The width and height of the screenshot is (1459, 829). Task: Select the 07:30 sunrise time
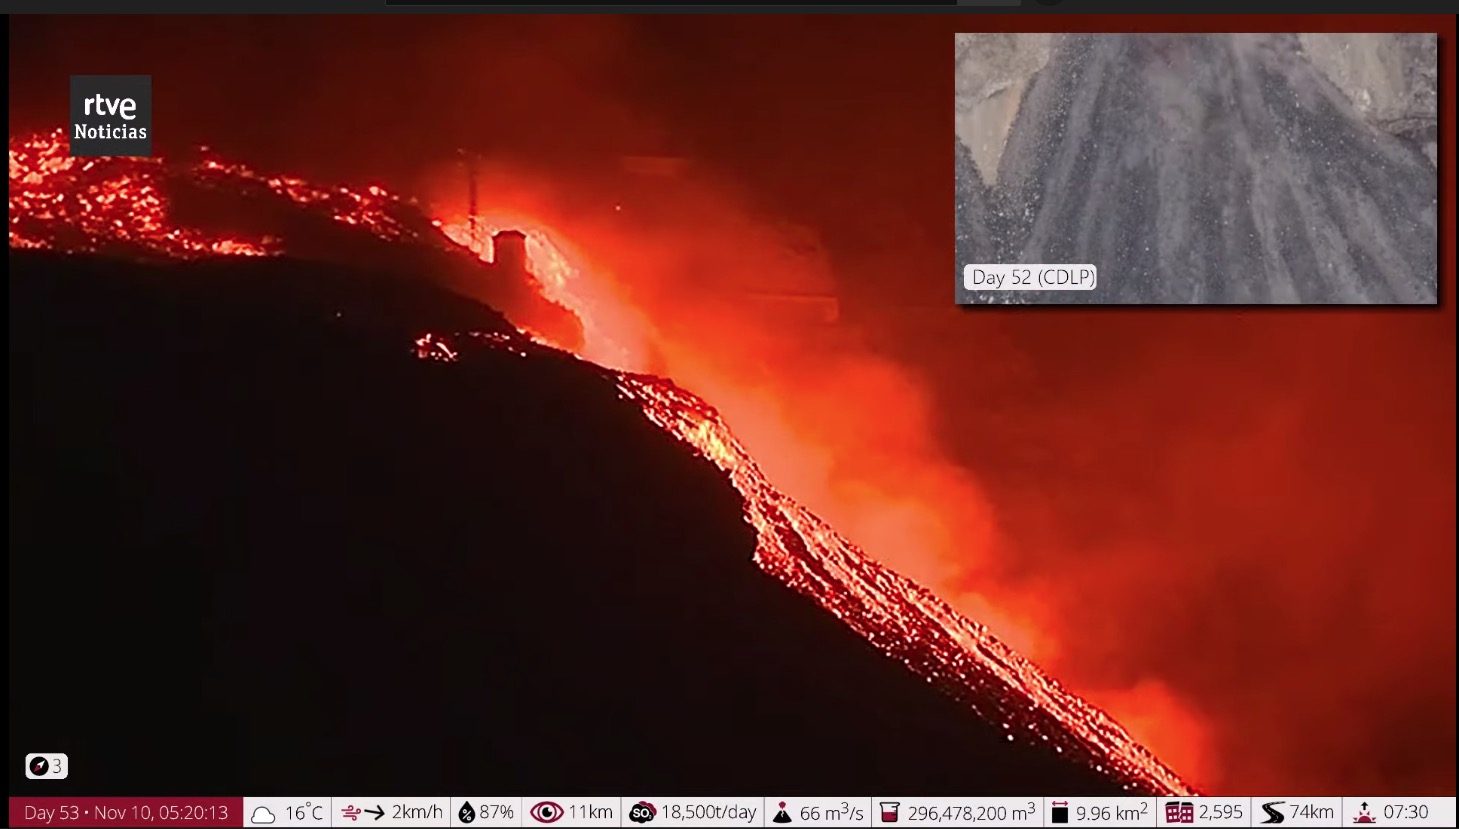1406,812
